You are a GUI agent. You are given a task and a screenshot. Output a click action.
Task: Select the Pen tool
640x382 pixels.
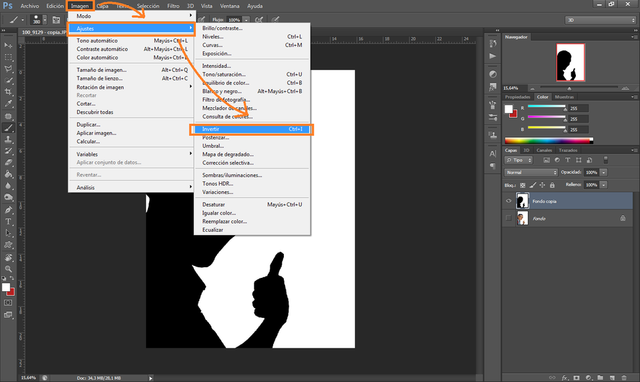pos(8,210)
